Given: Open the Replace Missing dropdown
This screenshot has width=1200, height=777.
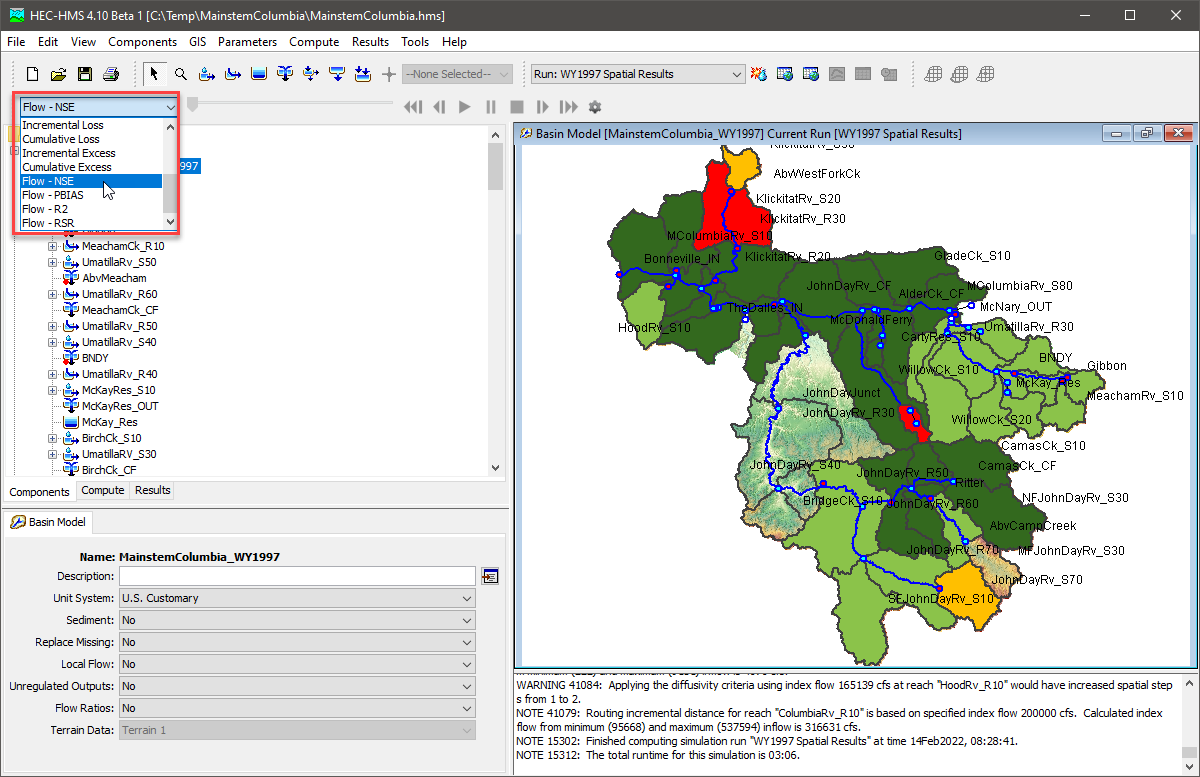Looking at the screenshot, I should tap(297, 642).
